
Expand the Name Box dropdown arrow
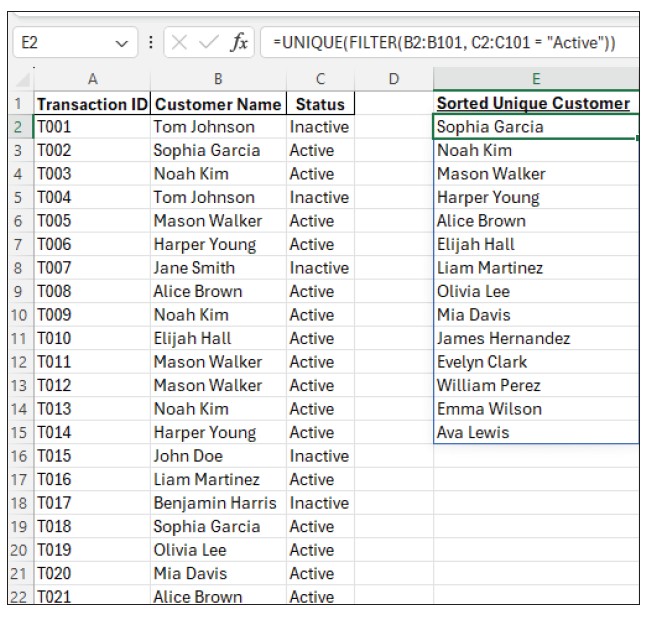point(121,44)
